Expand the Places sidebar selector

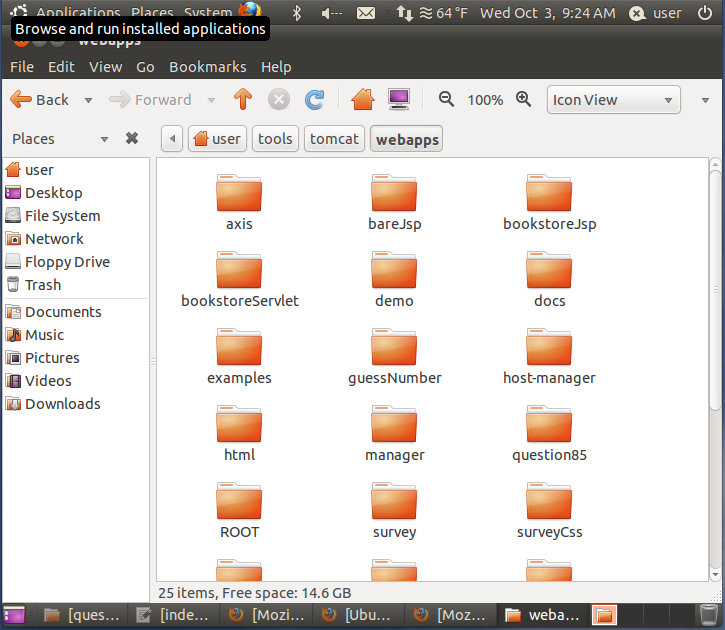pos(104,139)
